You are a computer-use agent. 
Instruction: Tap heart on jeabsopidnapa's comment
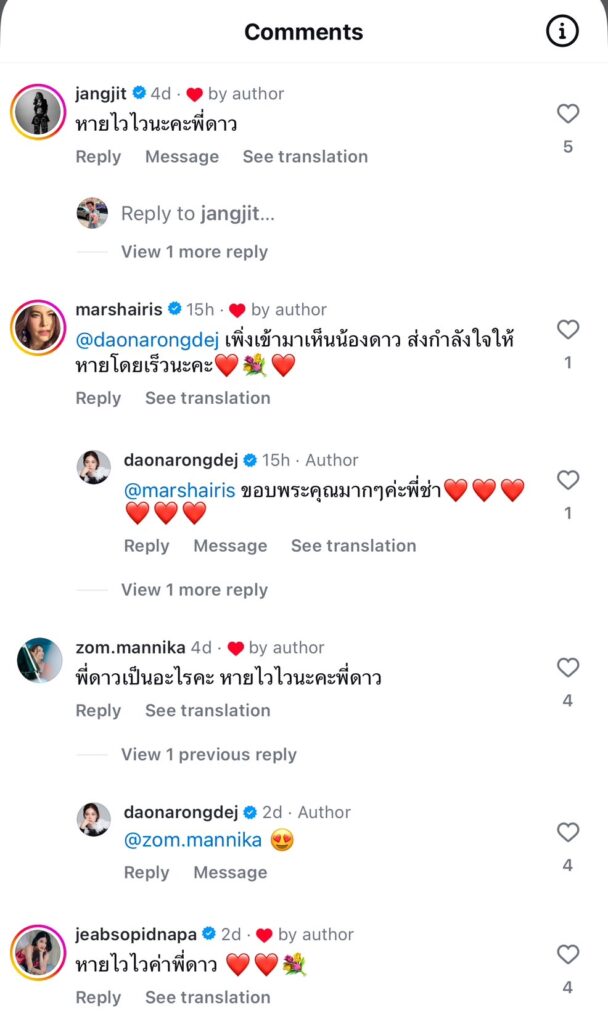[568, 955]
